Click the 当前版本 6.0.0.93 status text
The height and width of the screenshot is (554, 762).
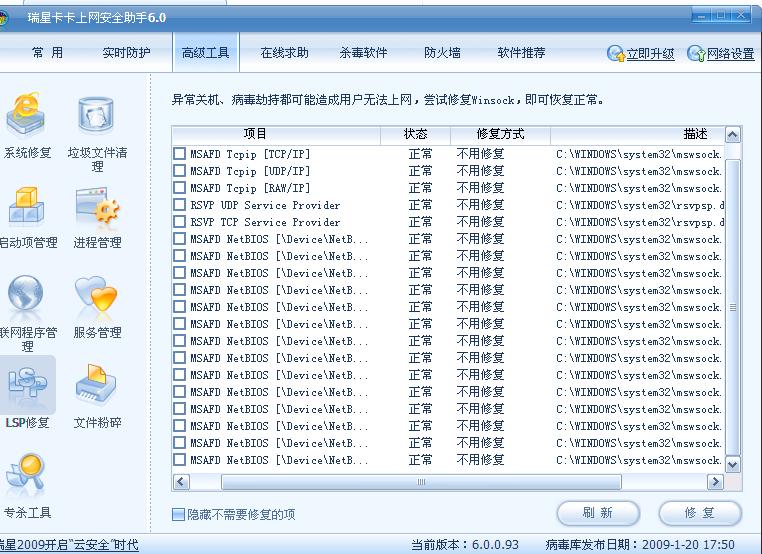465,545
